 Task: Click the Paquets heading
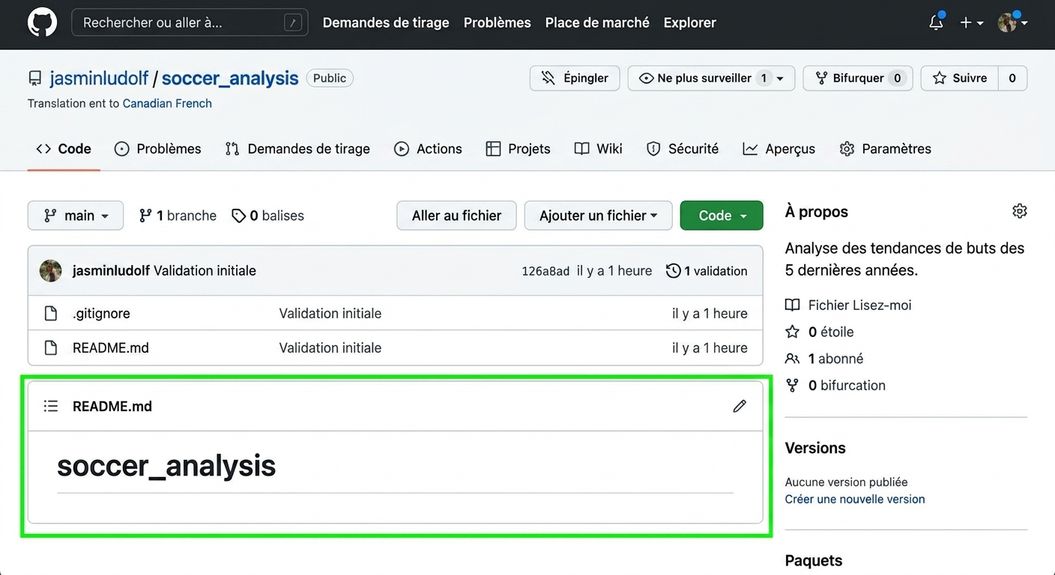(813, 560)
